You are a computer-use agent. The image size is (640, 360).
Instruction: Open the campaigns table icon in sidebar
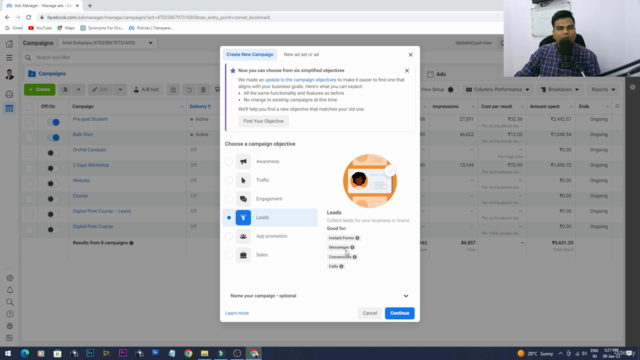9,109
